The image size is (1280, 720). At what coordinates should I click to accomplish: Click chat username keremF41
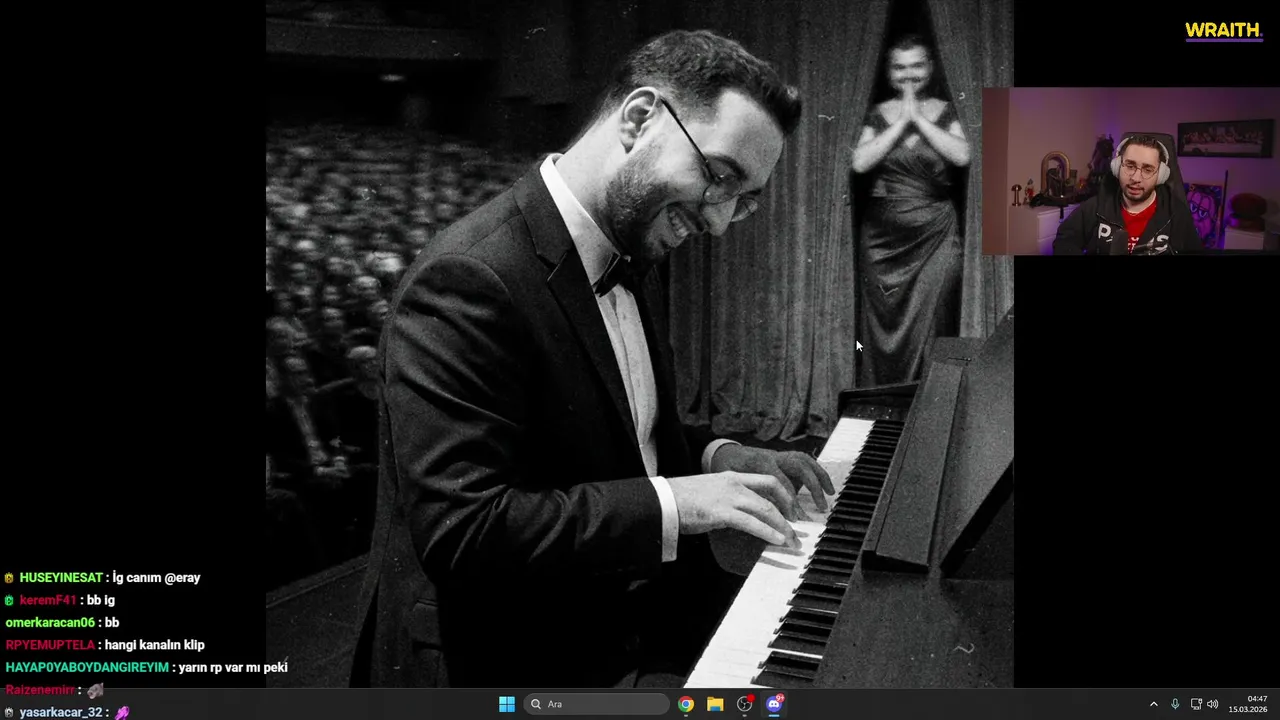pyautogui.click(x=48, y=600)
